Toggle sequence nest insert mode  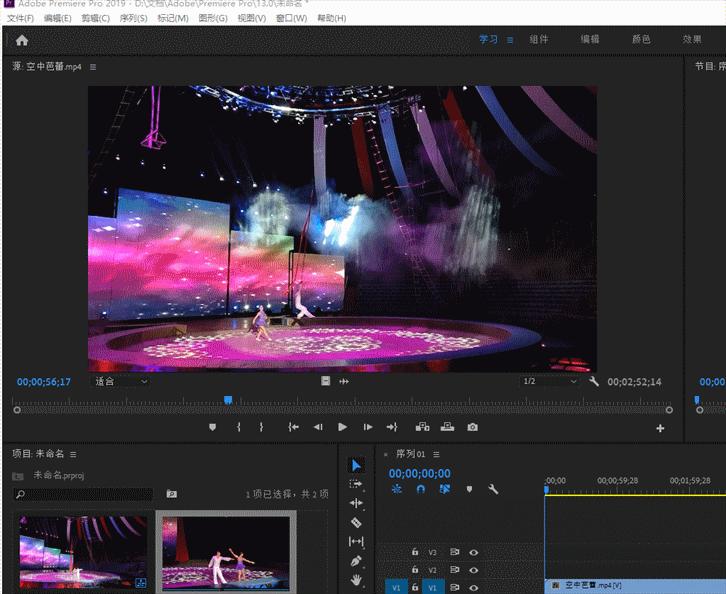pos(397,489)
